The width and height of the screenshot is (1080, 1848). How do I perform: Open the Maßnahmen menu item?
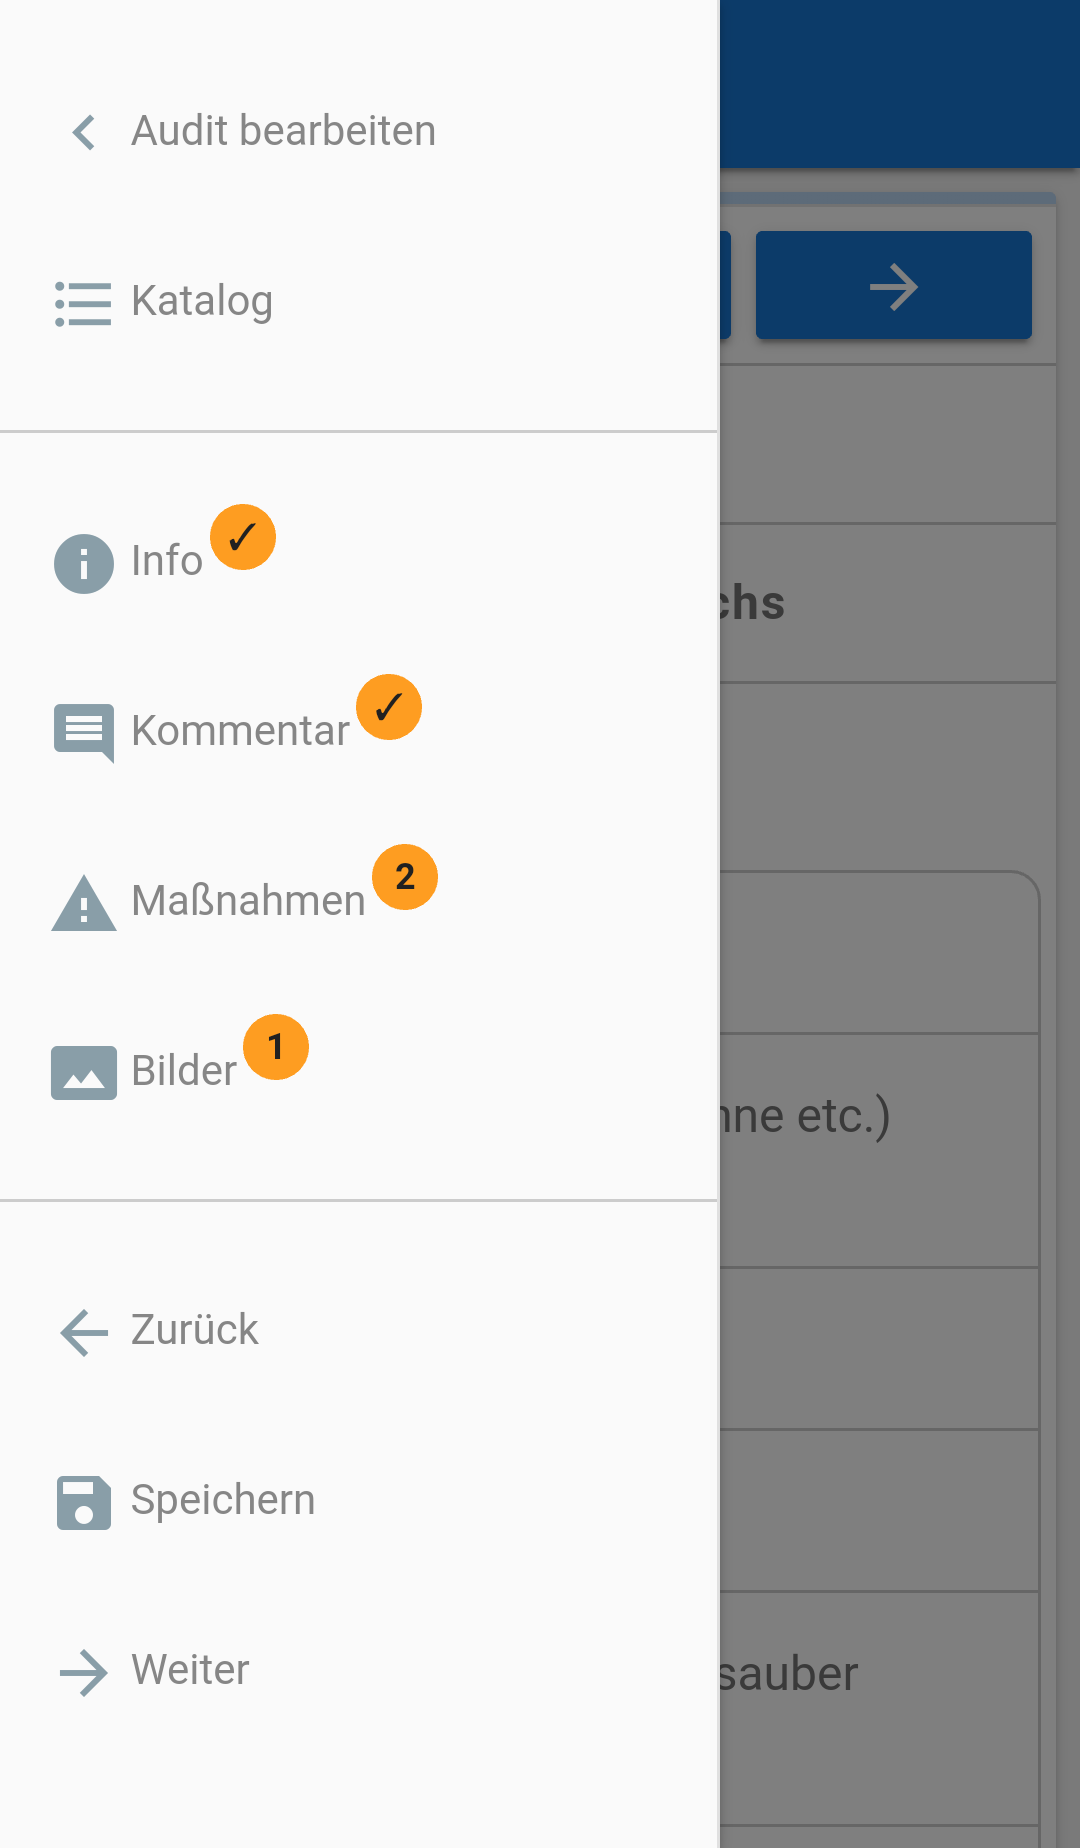tap(248, 901)
